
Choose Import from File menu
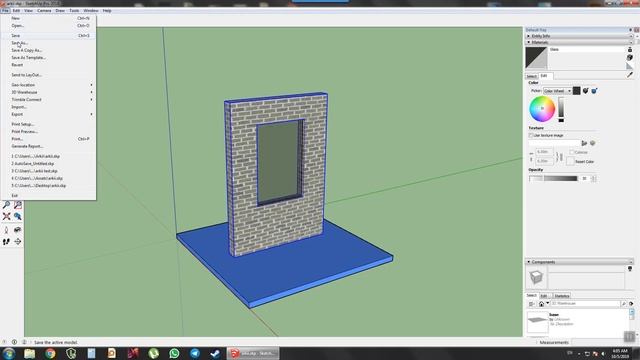pyautogui.click(x=48, y=107)
